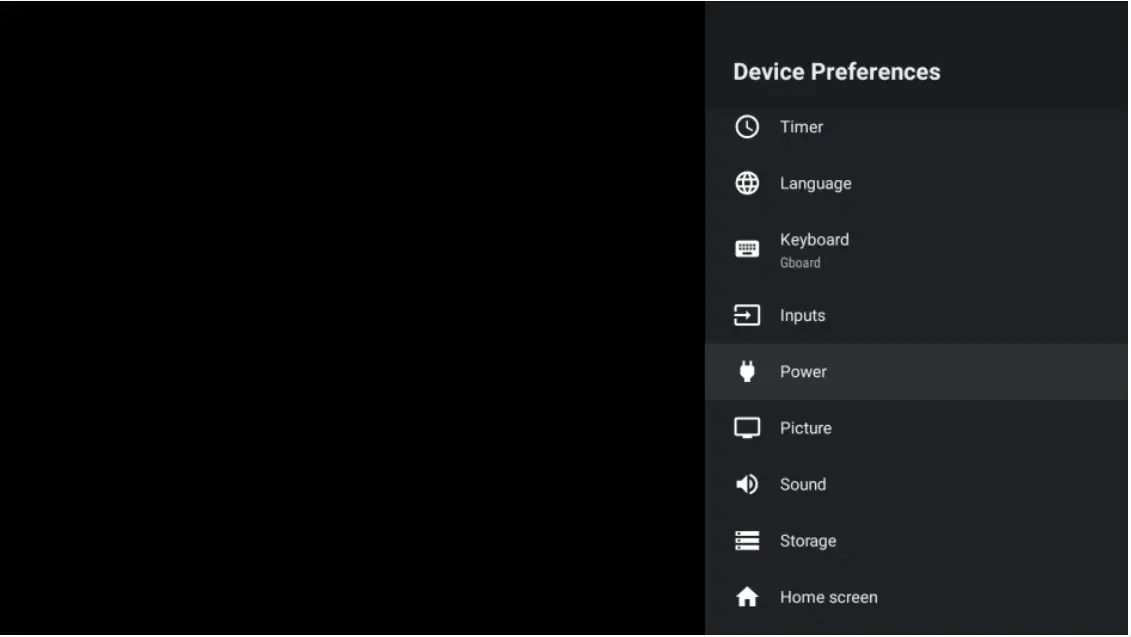This screenshot has height=637, width=1131.
Task: Click the Gboard subtitle text
Action: click(x=800, y=263)
